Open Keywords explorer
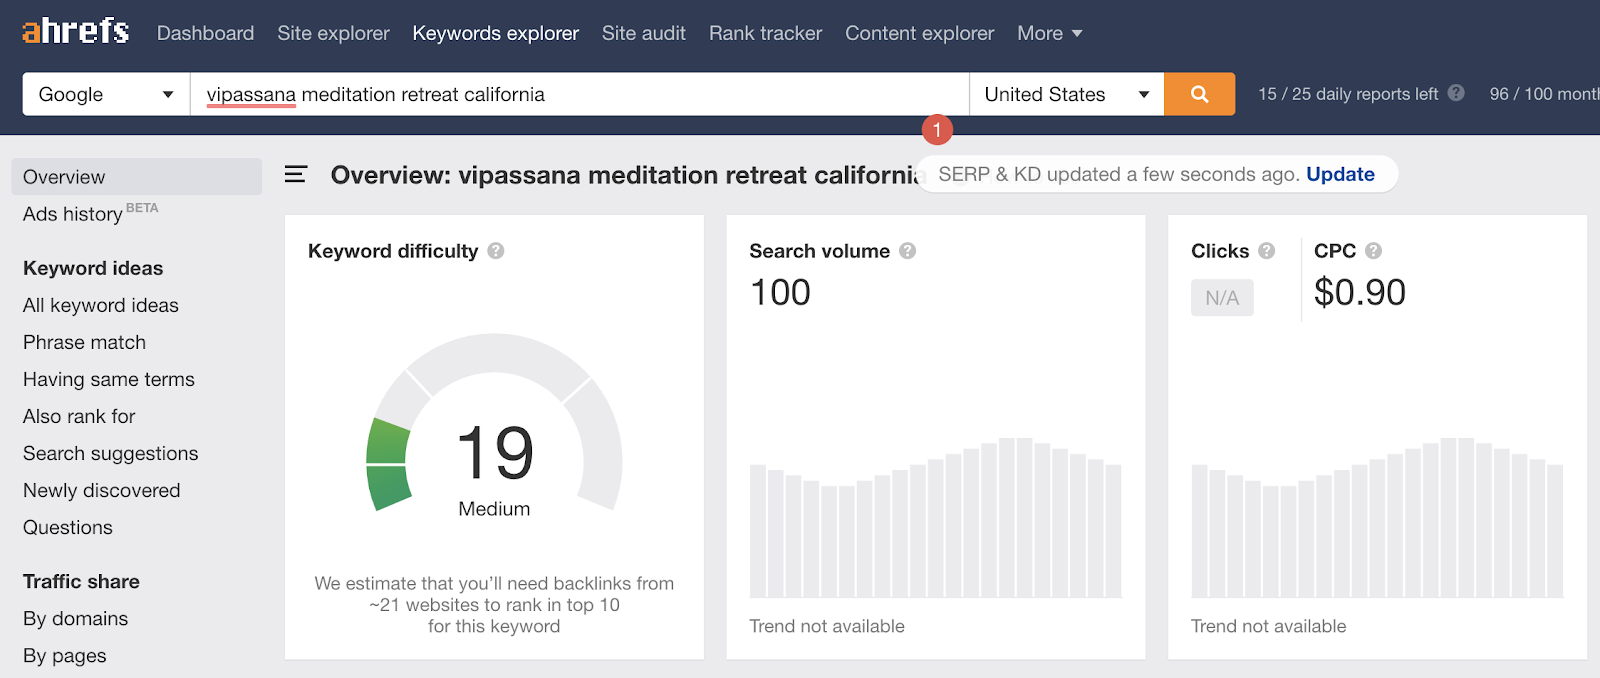 click(495, 33)
